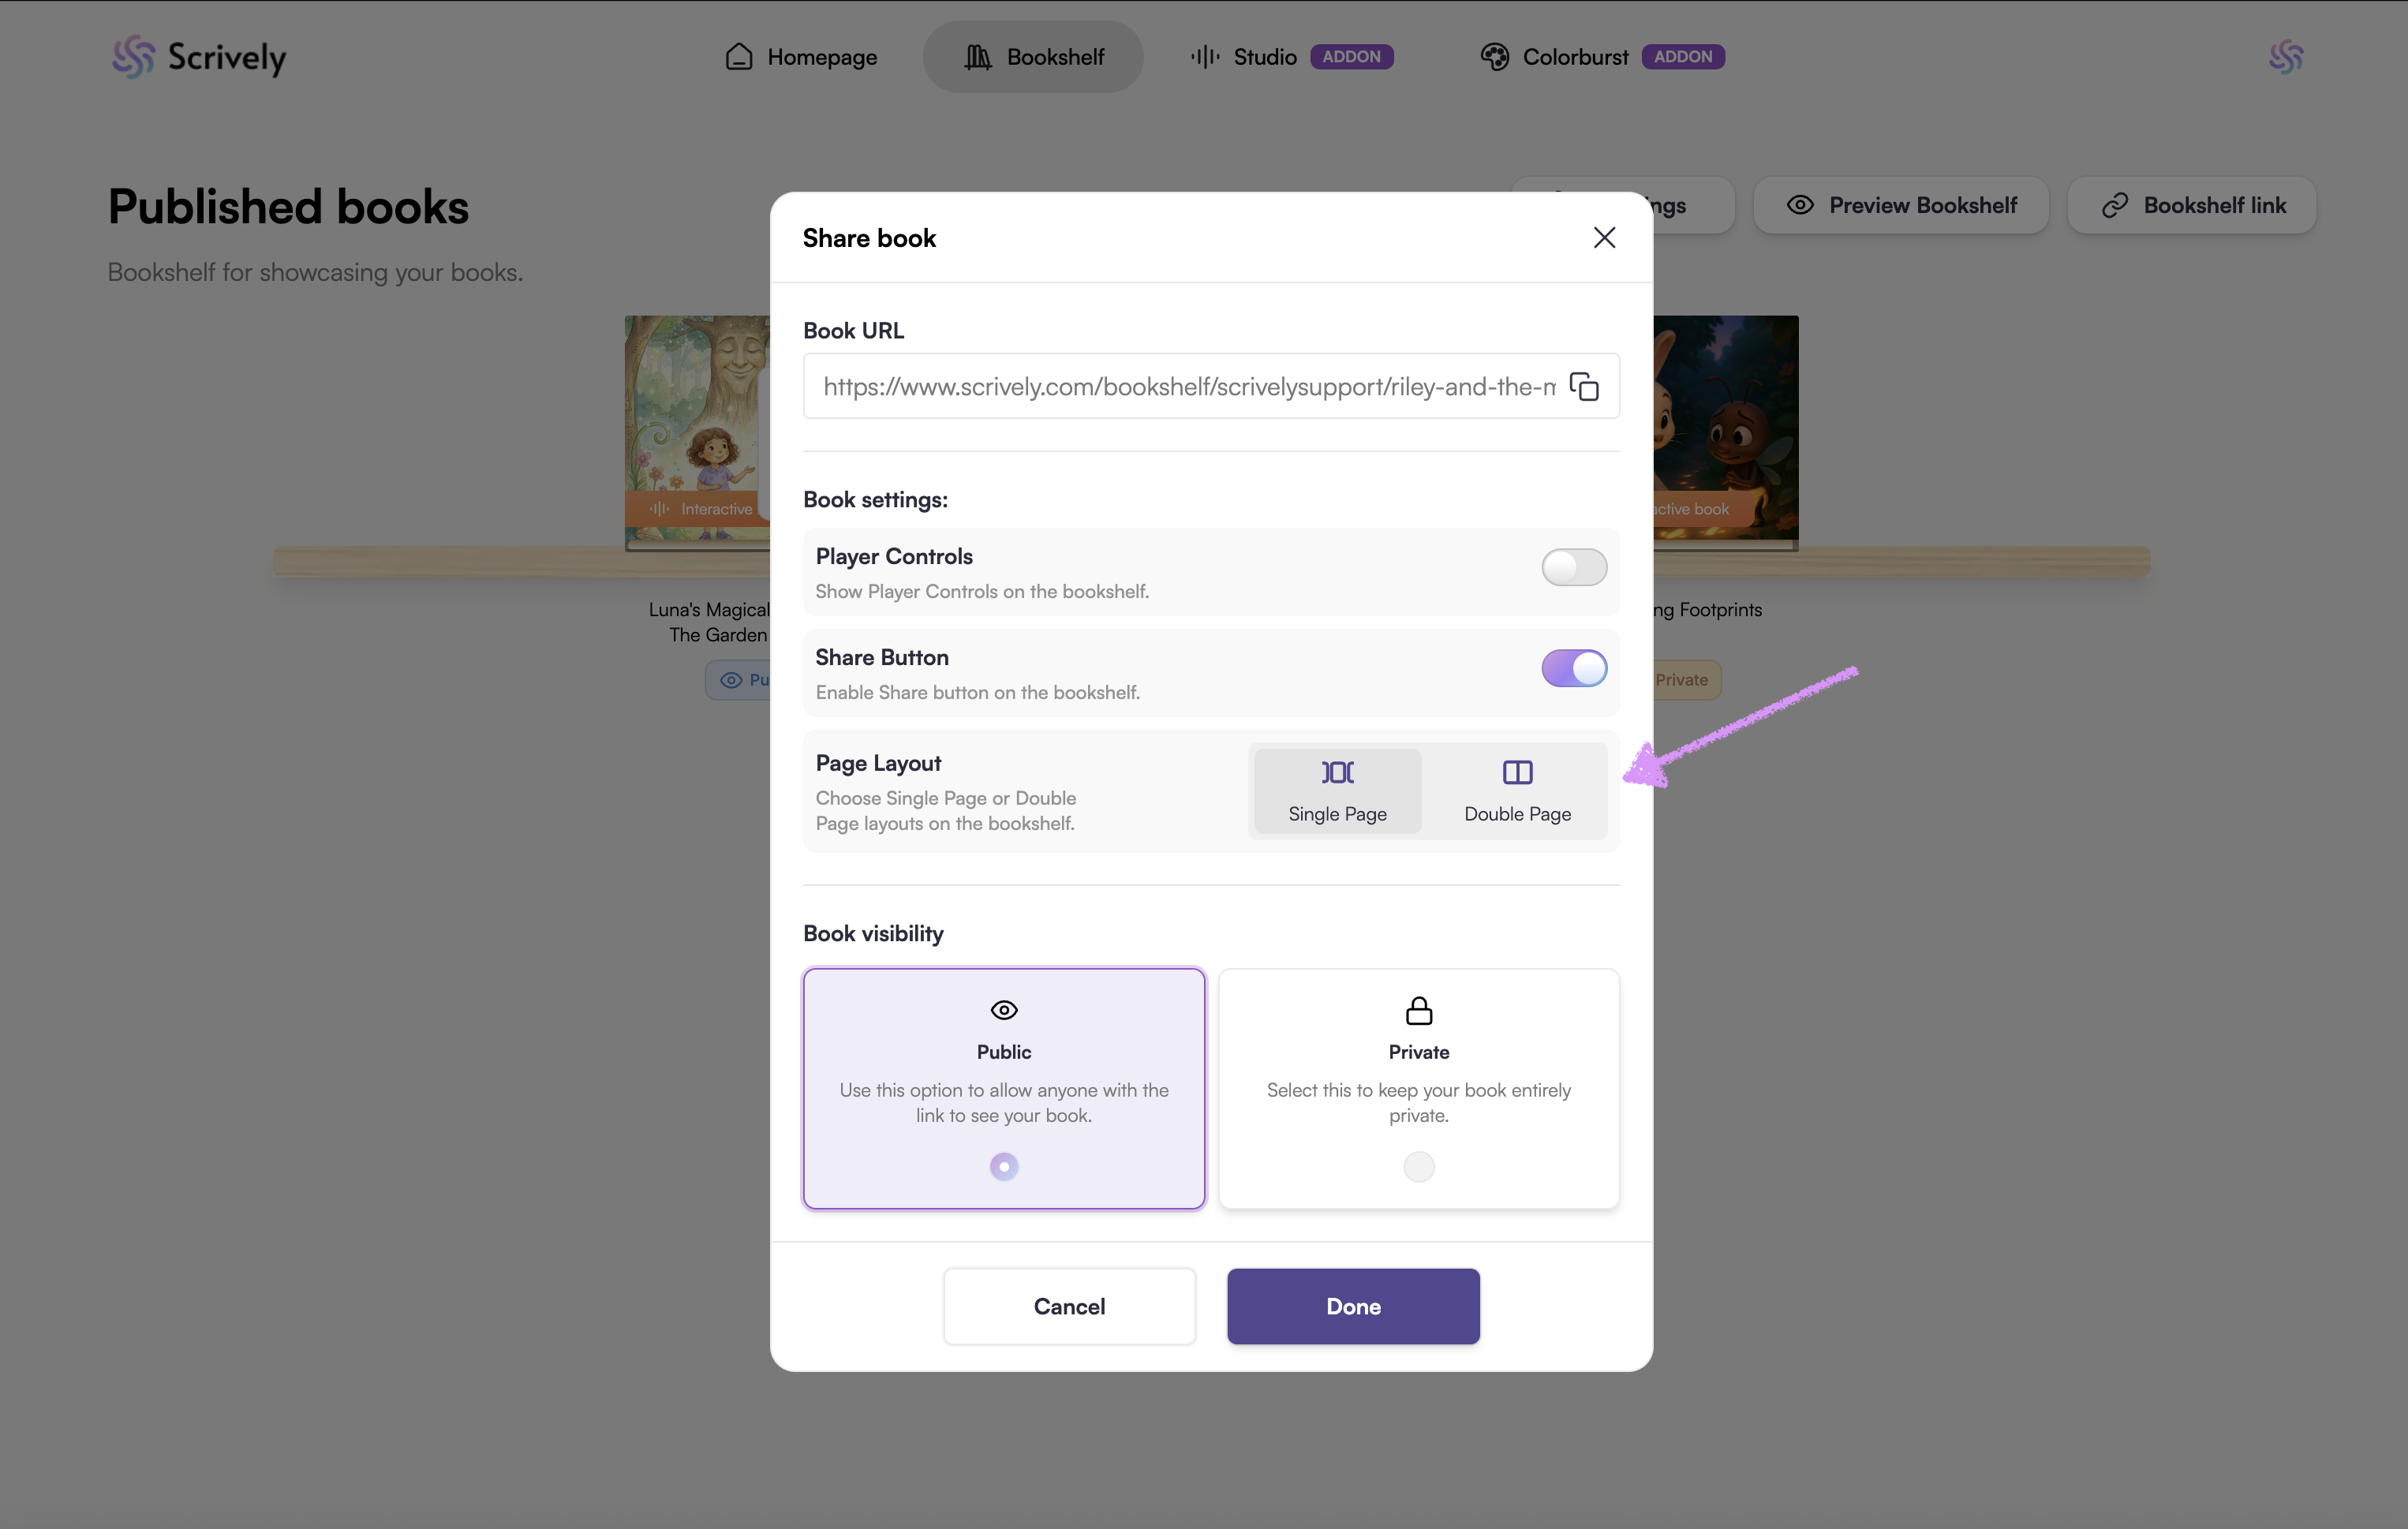Screen dimensions: 2408x1529
Task: Select the Single Page layout icon
Action: point(1337,772)
